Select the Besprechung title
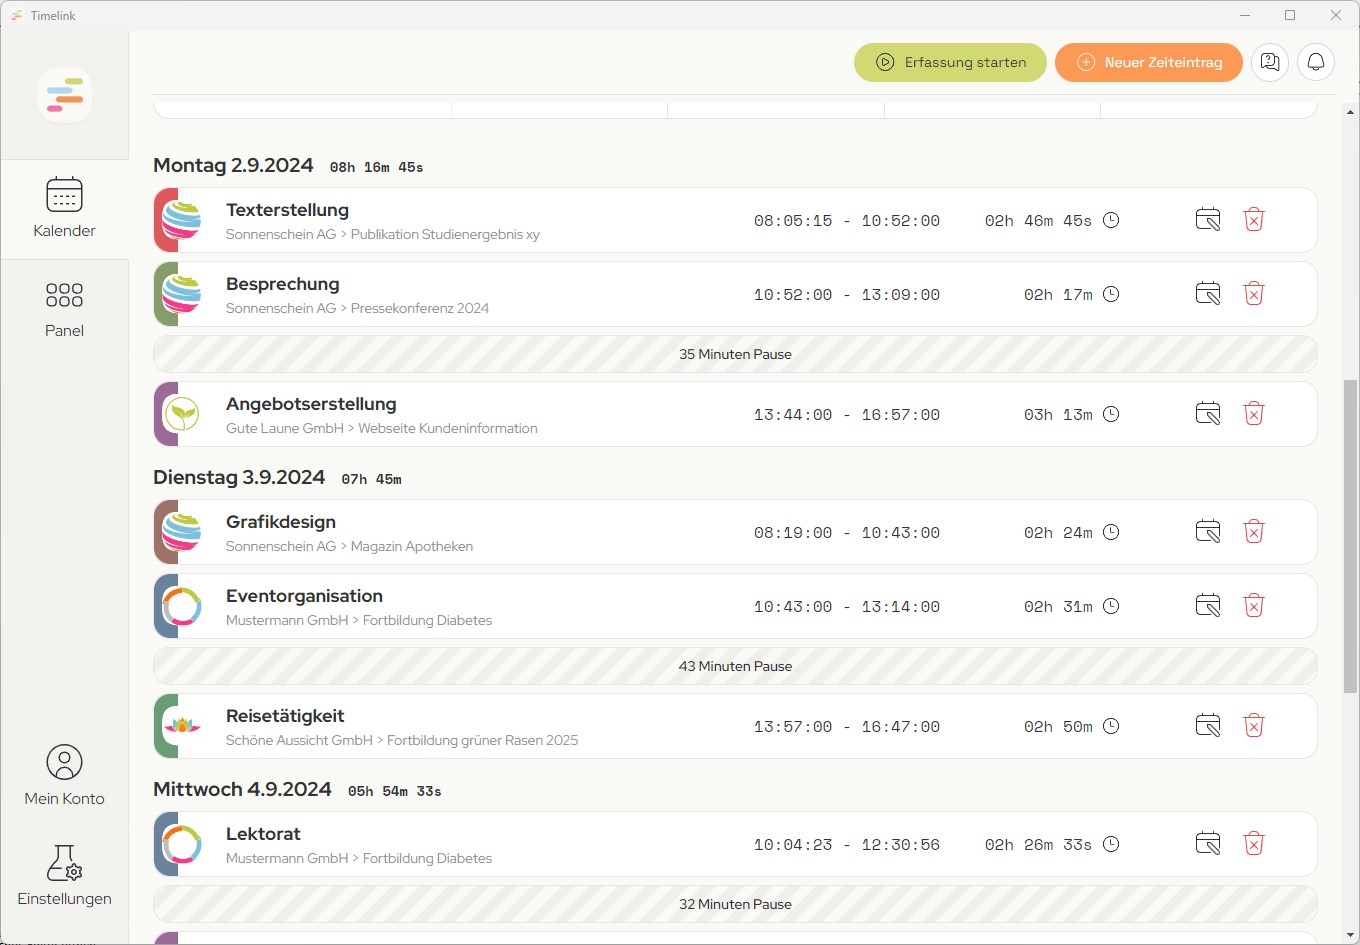Image resolution: width=1360 pixels, height=945 pixels. coord(282,284)
